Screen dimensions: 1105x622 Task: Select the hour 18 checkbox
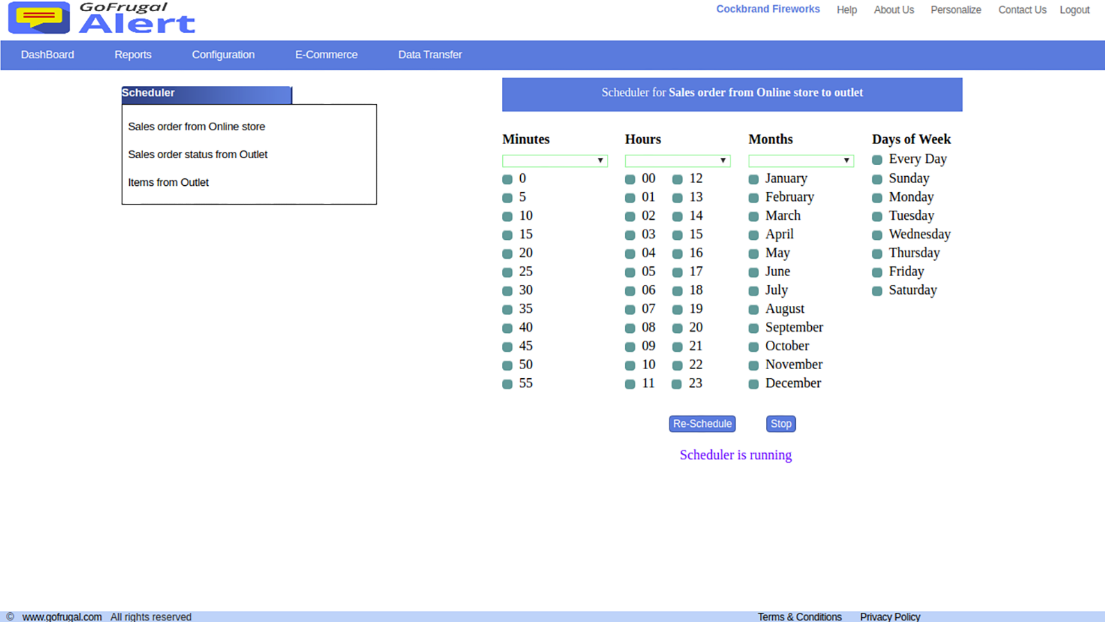677,291
